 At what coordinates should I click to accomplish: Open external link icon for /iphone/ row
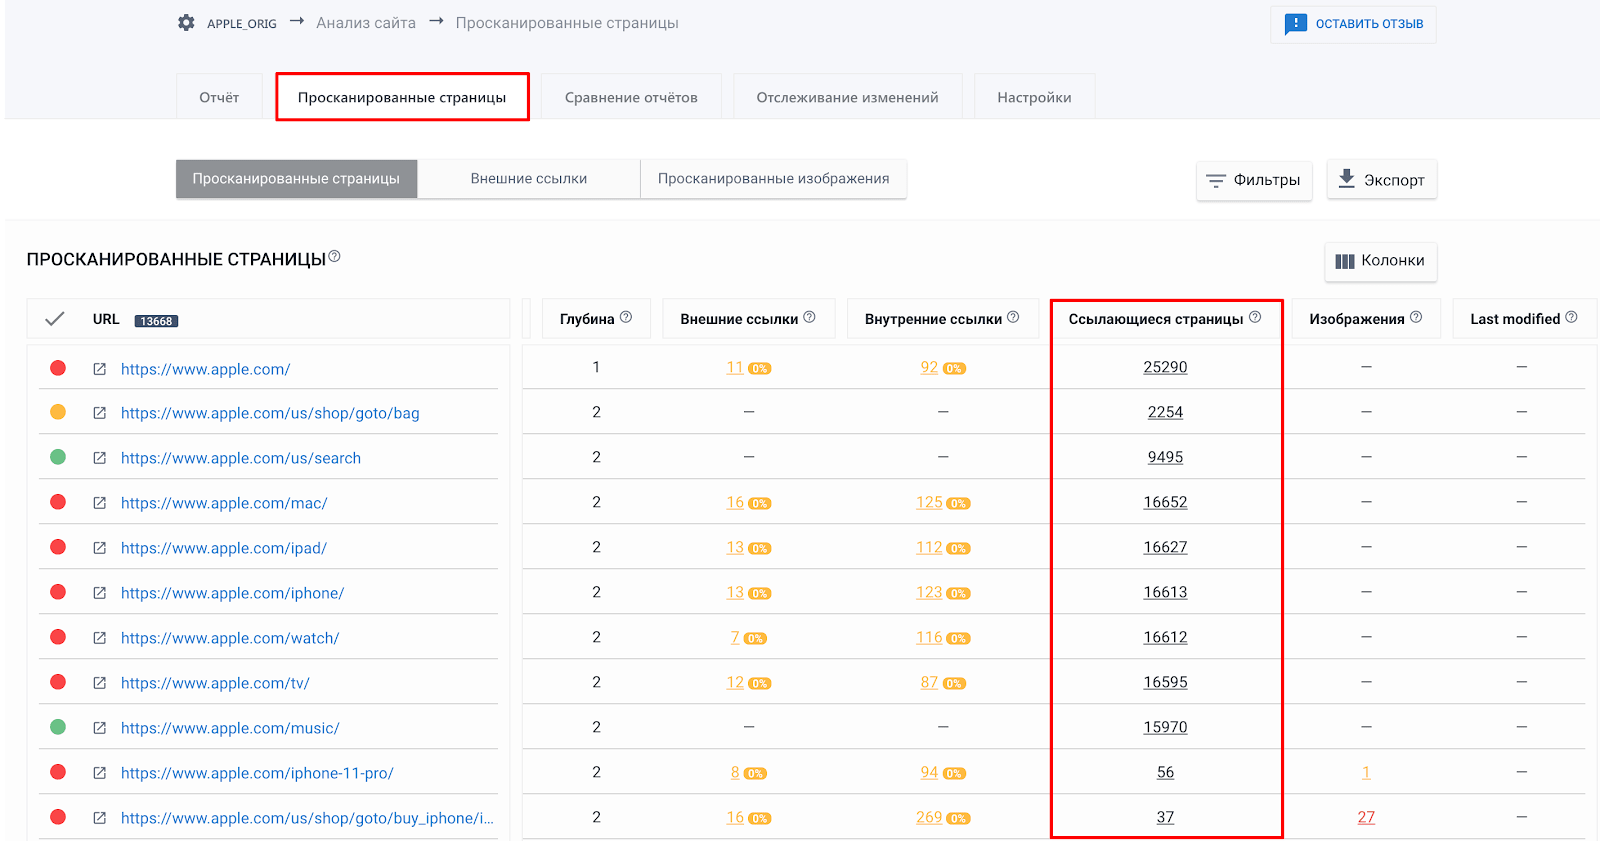tap(100, 593)
